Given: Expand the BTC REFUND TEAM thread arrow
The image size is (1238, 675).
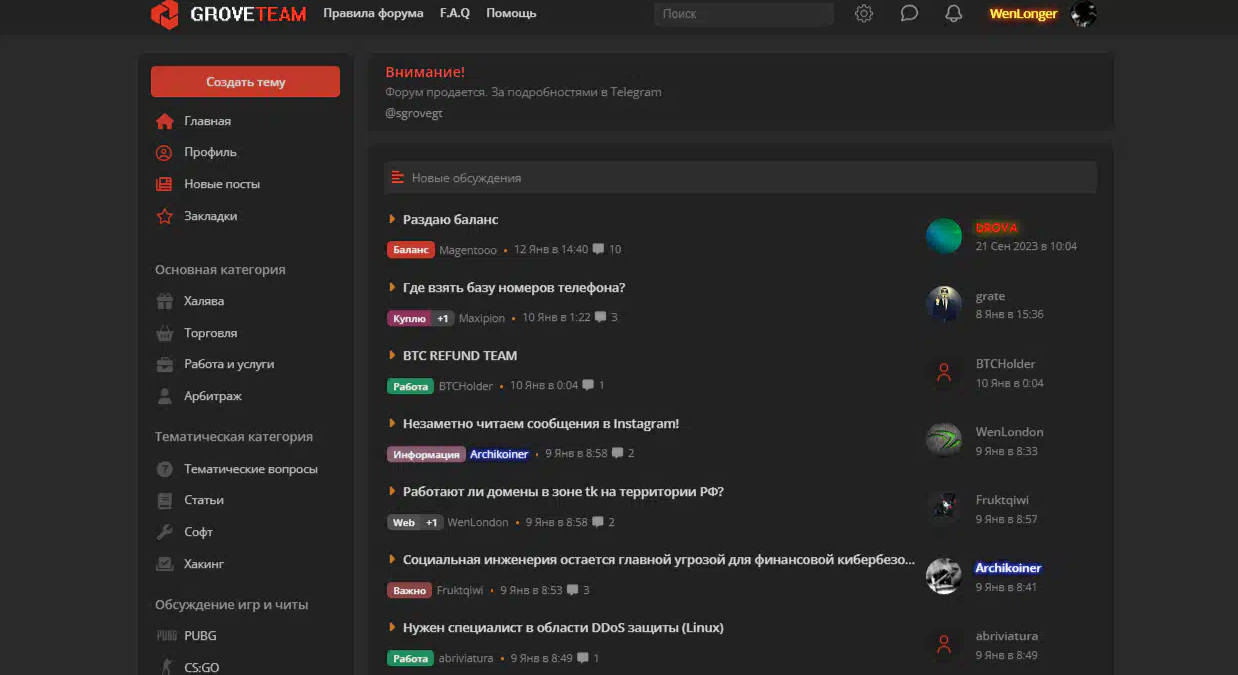Looking at the screenshot, I should (x=392, y=355).
